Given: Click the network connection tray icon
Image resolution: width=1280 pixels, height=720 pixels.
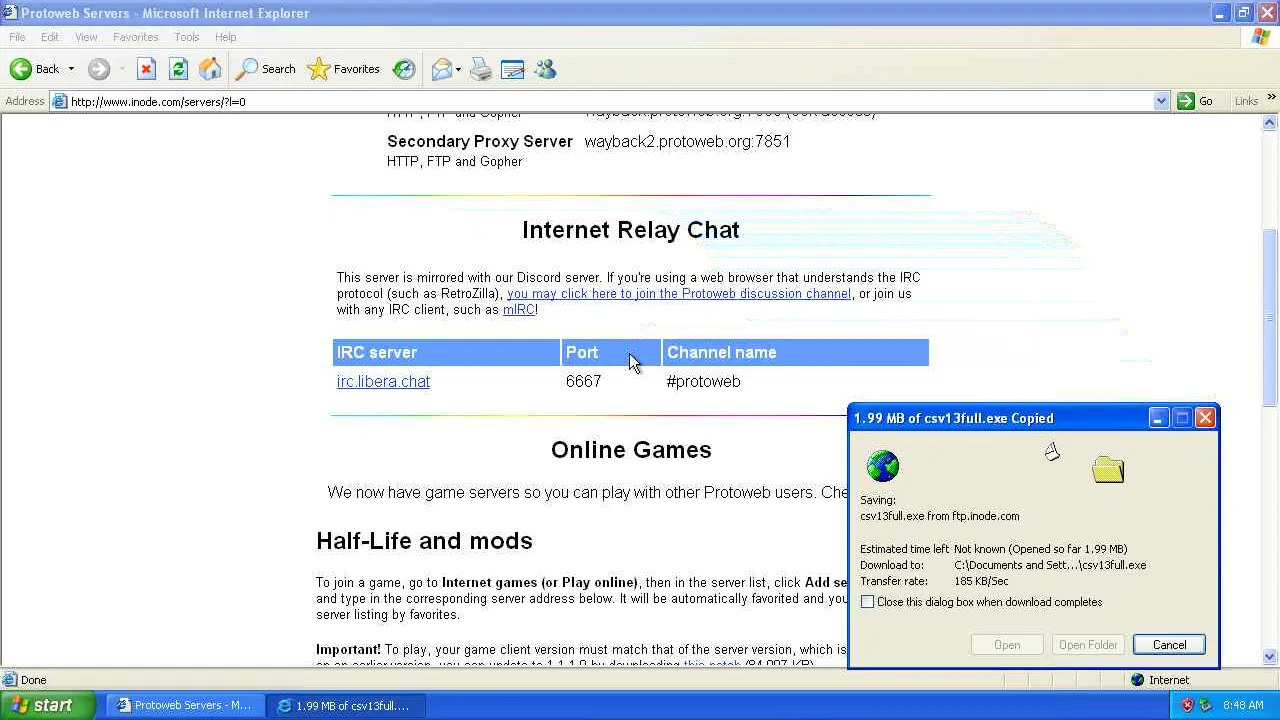Looking at the screenshot, I should 1206,705.
